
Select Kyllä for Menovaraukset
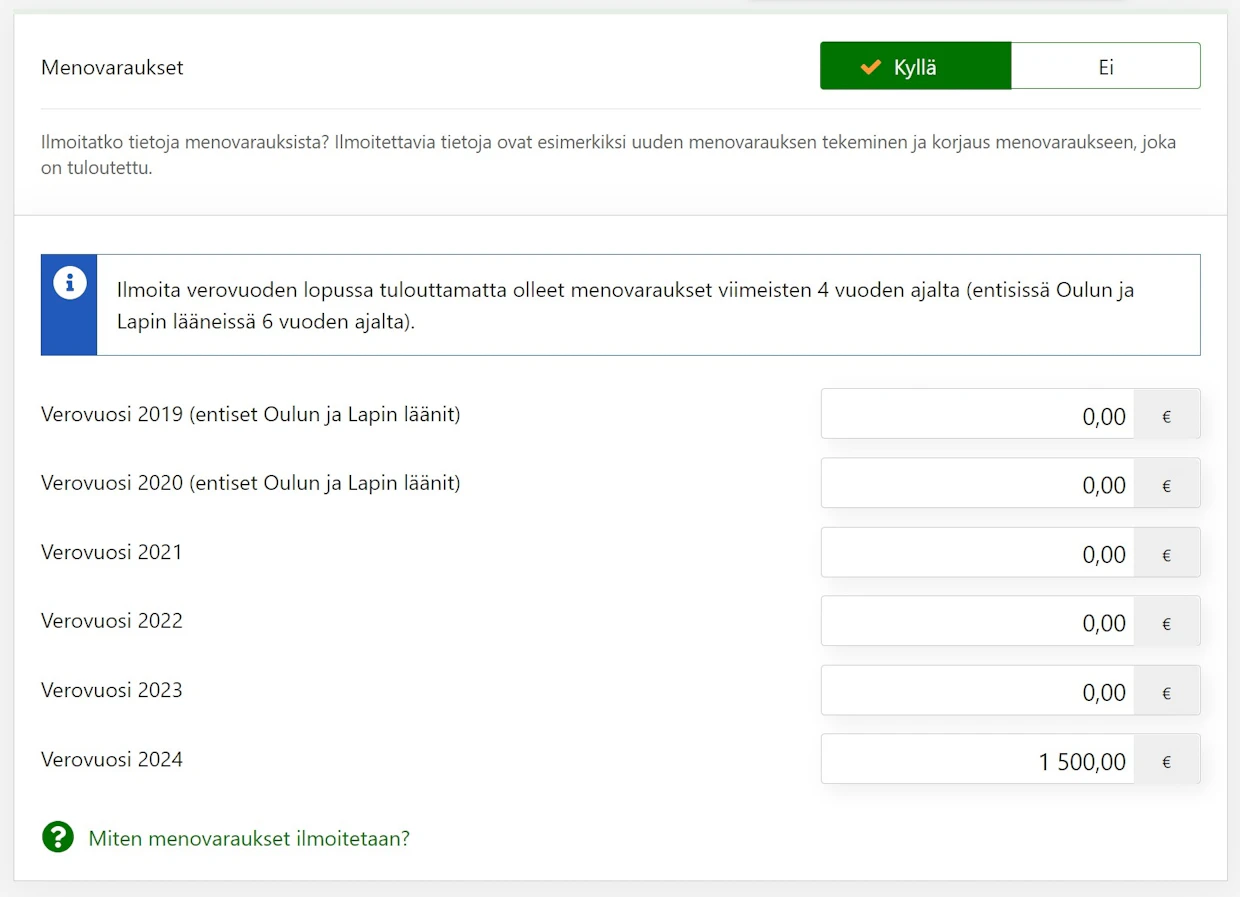coord(915,66)
